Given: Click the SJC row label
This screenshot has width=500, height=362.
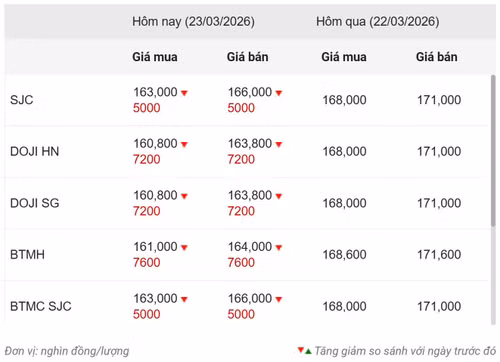Looking at the screenshot, I should 22,100.
